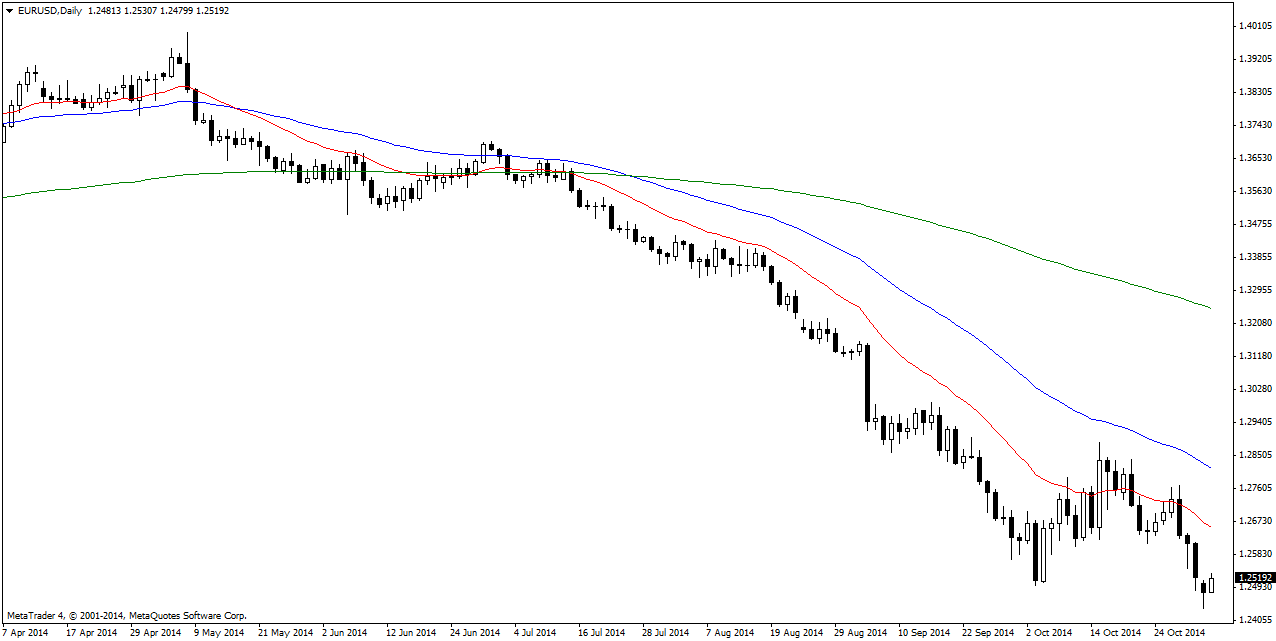Select the 10 Sep 2014 date label
This screenshot has height=641, width=1276.
click(923, 633)
